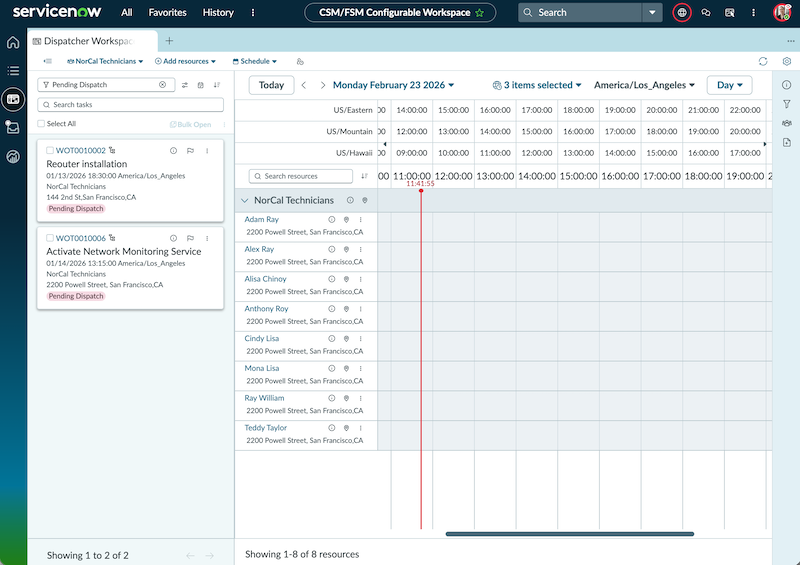Click the globe scope selector icon
This screenshot has height=565, width=800.
coord(682,13)
